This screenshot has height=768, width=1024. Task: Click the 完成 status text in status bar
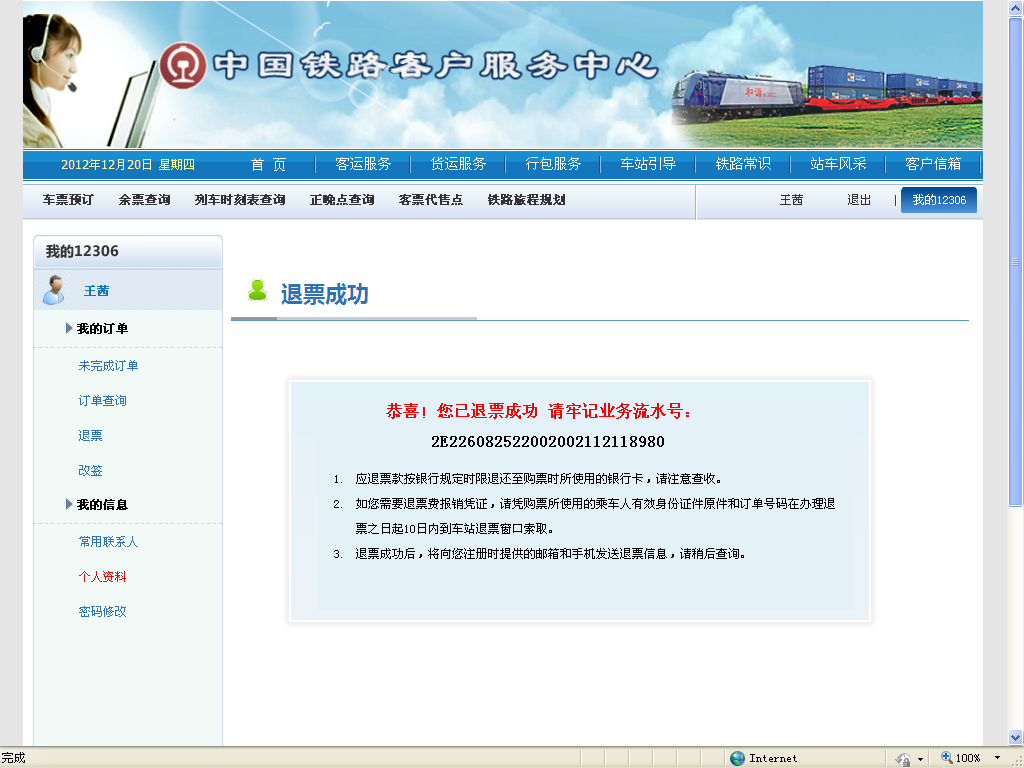pyautogui.click(x=13, y=758)
